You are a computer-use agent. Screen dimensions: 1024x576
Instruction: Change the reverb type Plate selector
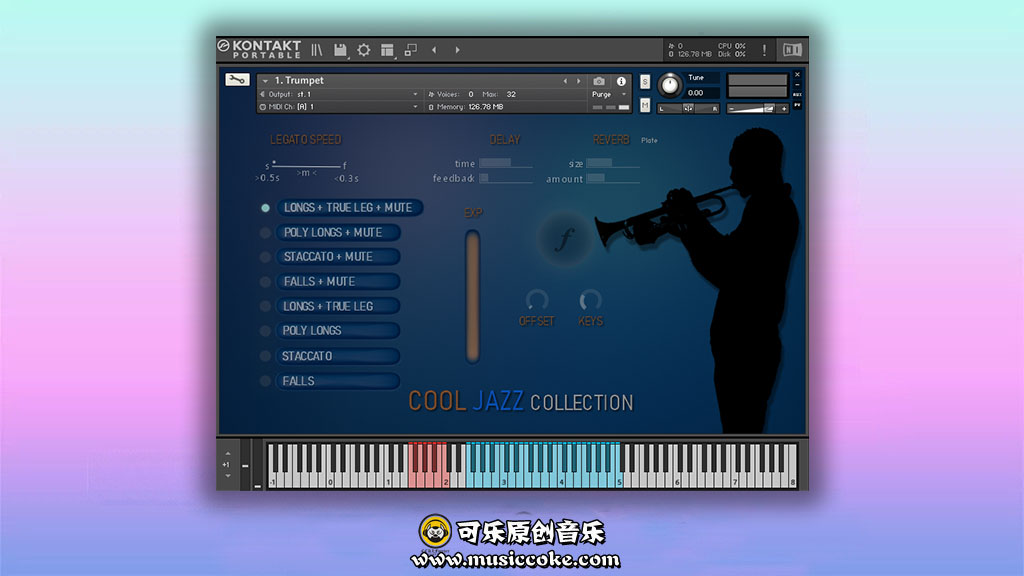point(649,140)
